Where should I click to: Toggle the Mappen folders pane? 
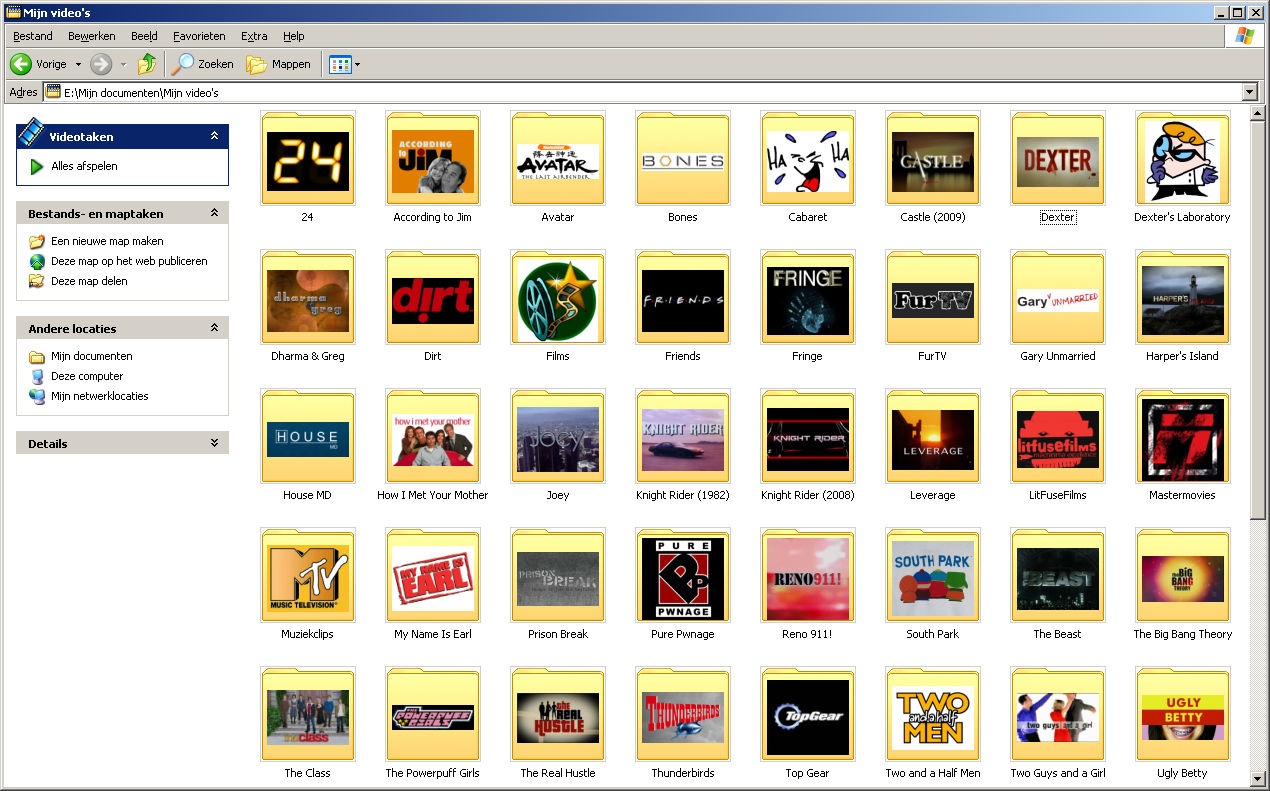279,64
